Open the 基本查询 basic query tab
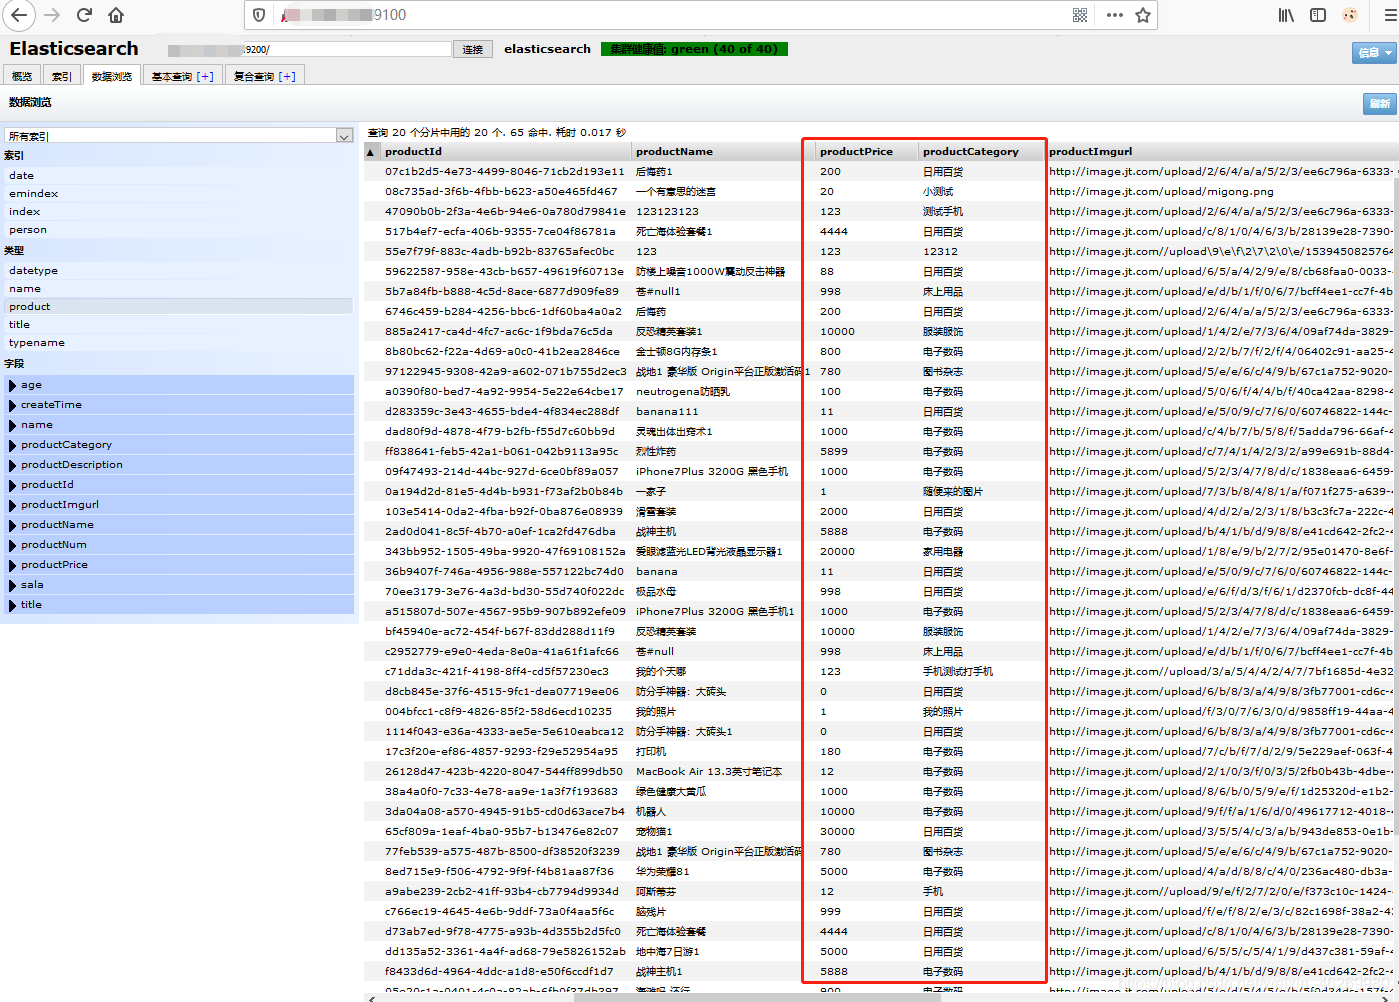 183,76
